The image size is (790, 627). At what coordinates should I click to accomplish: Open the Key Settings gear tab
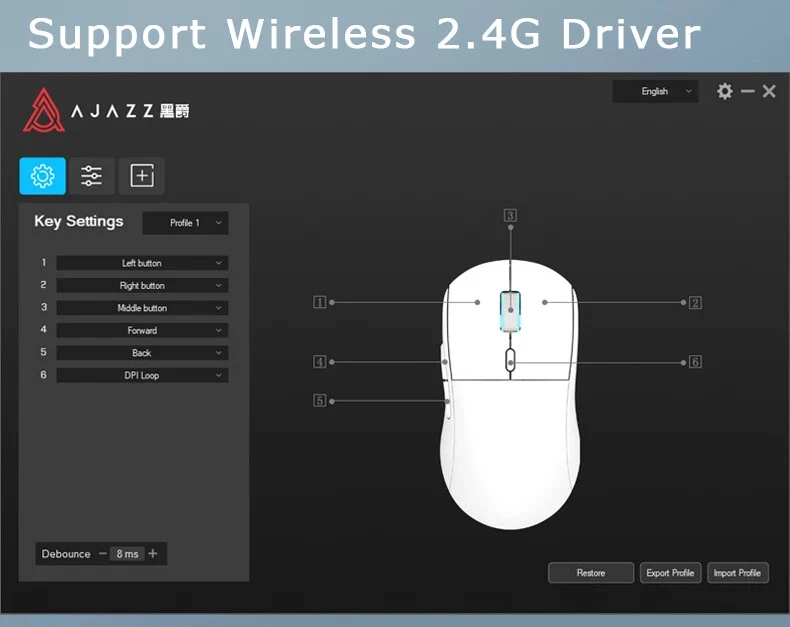coord(42,176)
